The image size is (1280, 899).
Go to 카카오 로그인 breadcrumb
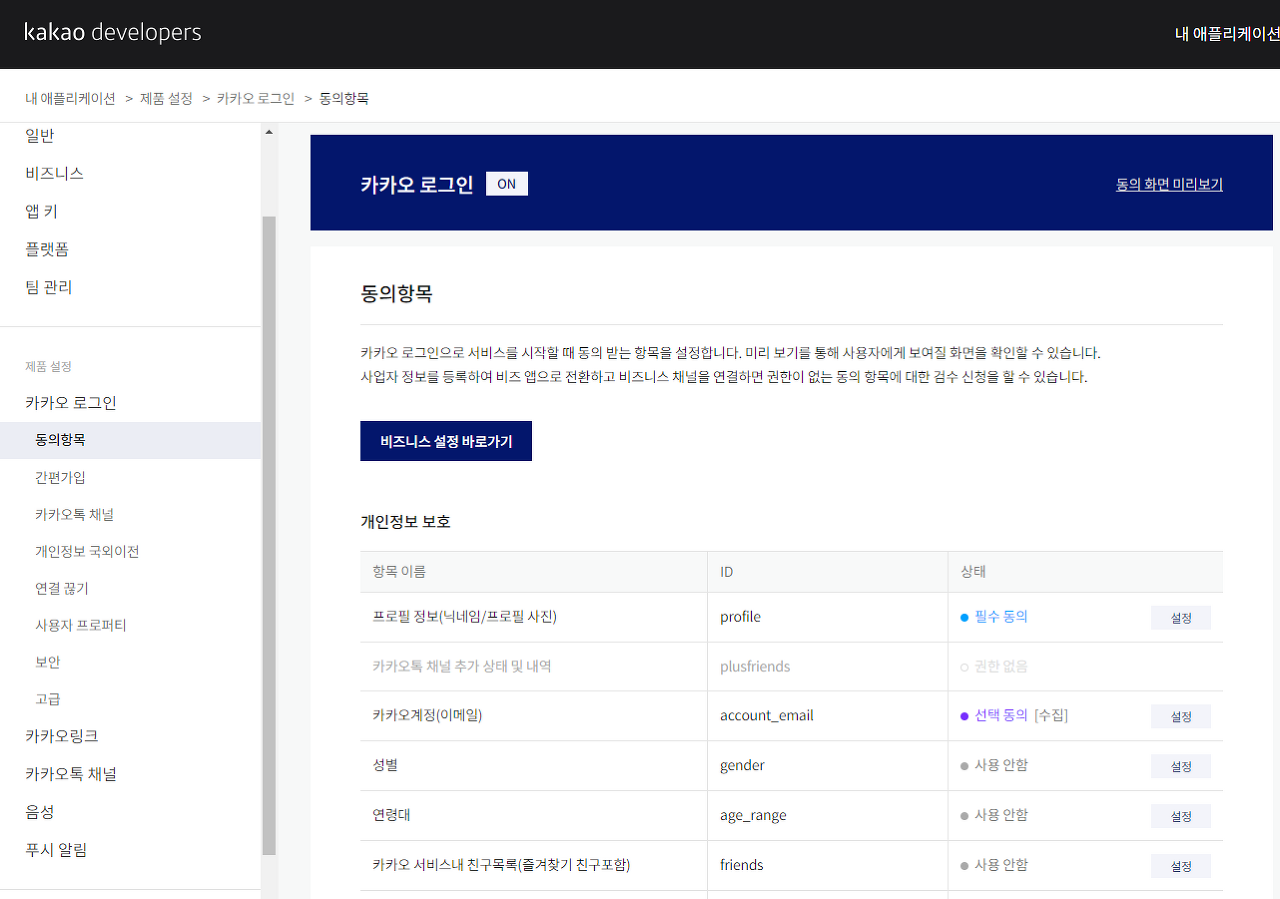coord(255,98)
